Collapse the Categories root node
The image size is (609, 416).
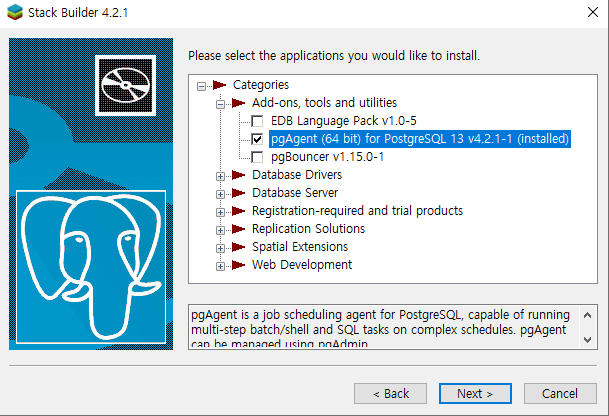[x=201, y=86]
